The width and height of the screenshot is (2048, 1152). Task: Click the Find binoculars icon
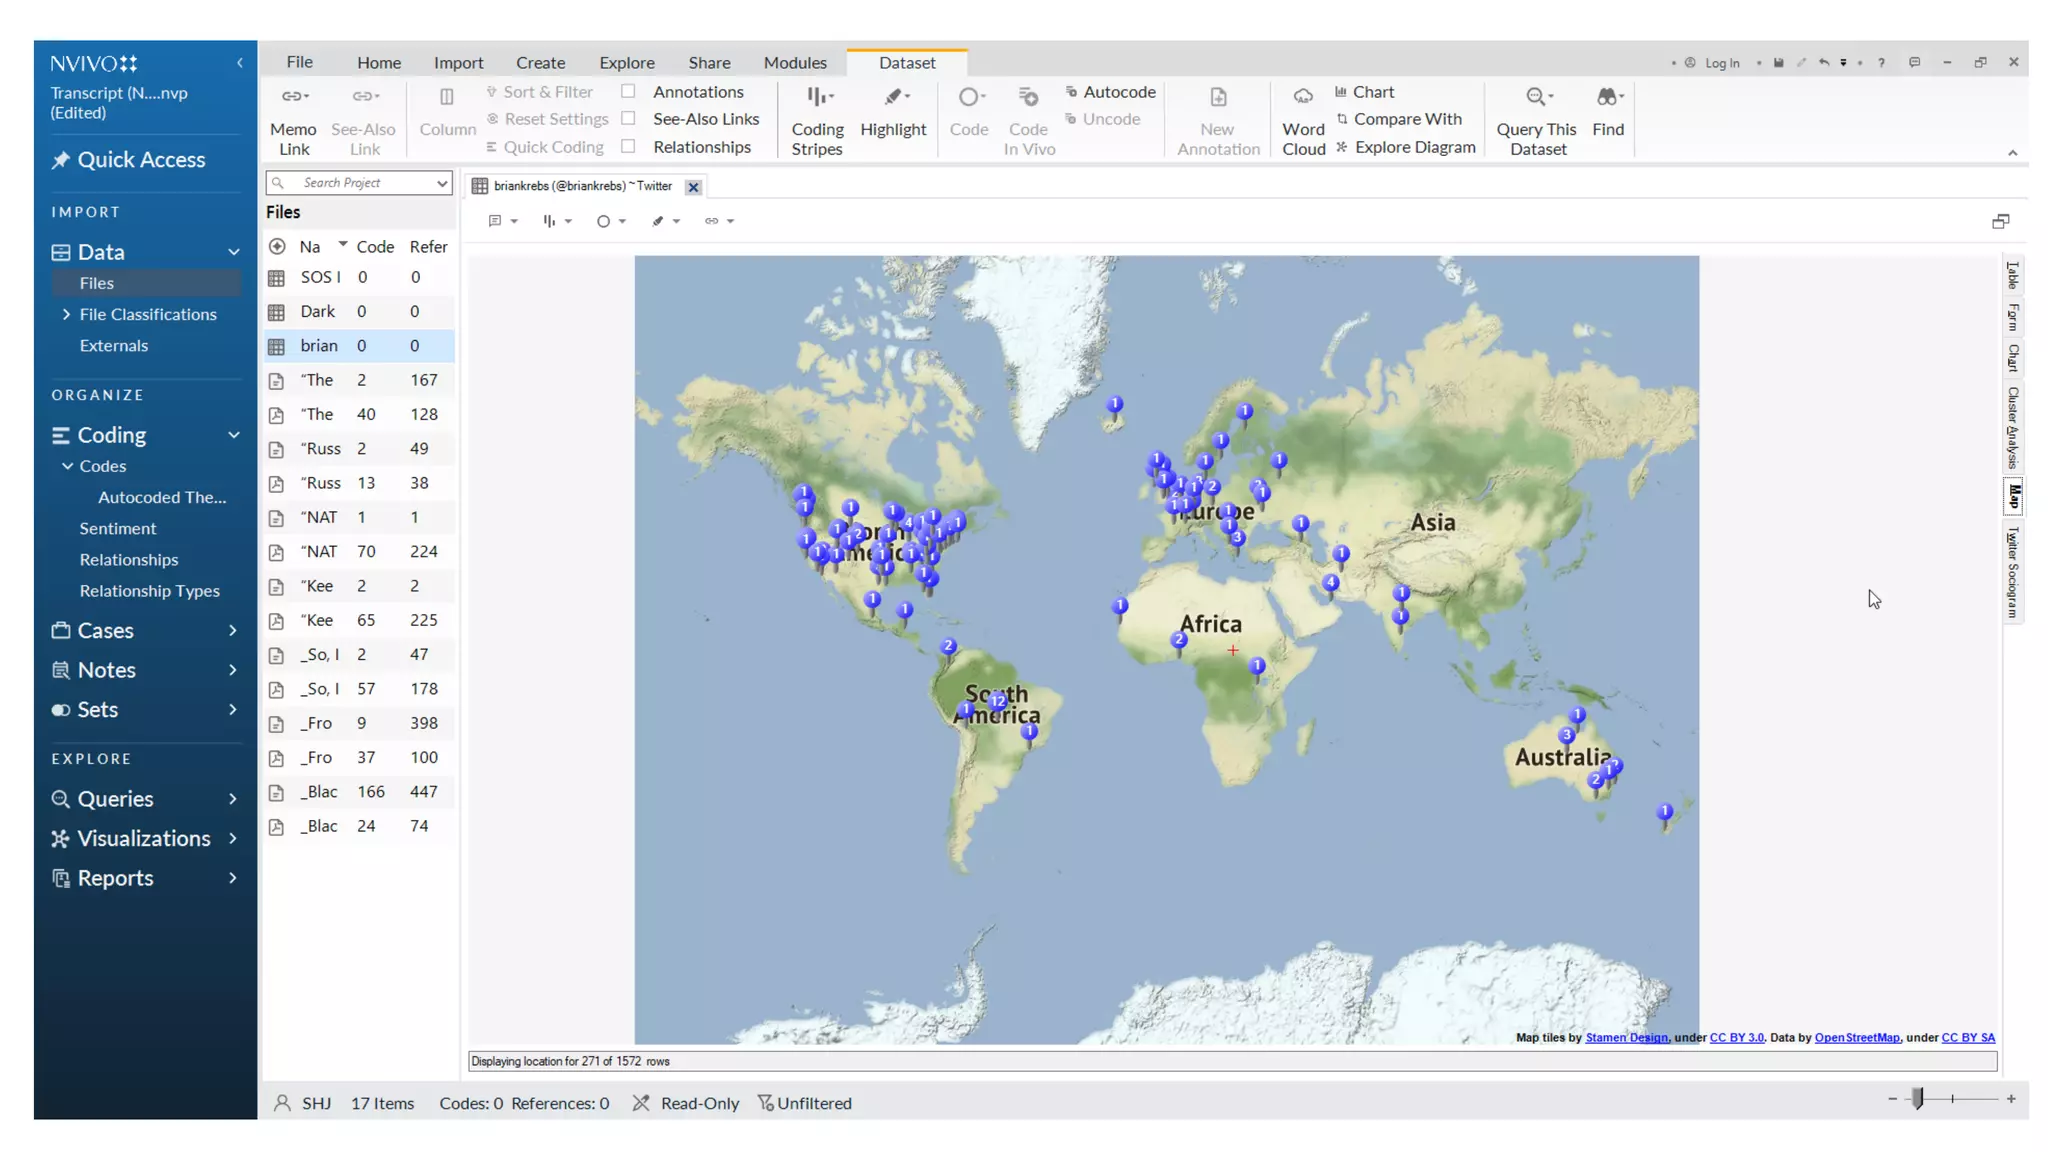(1607, 97)
